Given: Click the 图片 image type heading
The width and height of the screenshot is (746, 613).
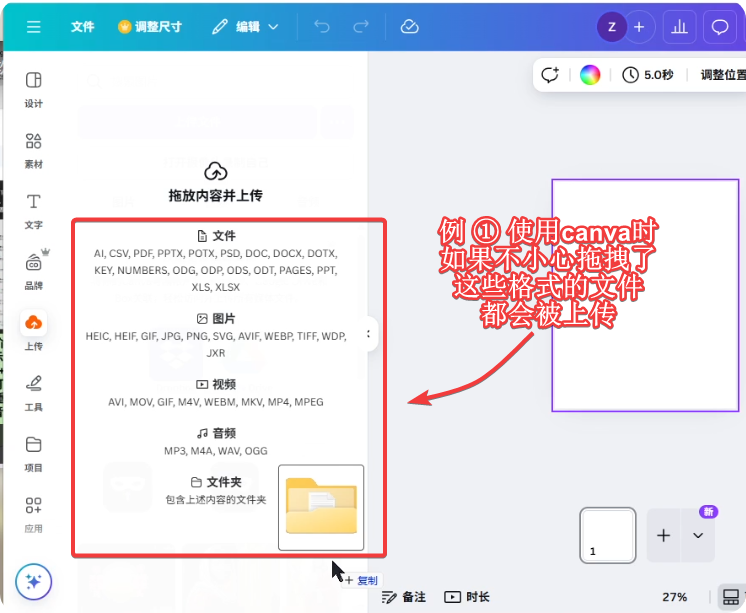Looking at the screenshot, I should pyautogui.click(x=216, y=318).
